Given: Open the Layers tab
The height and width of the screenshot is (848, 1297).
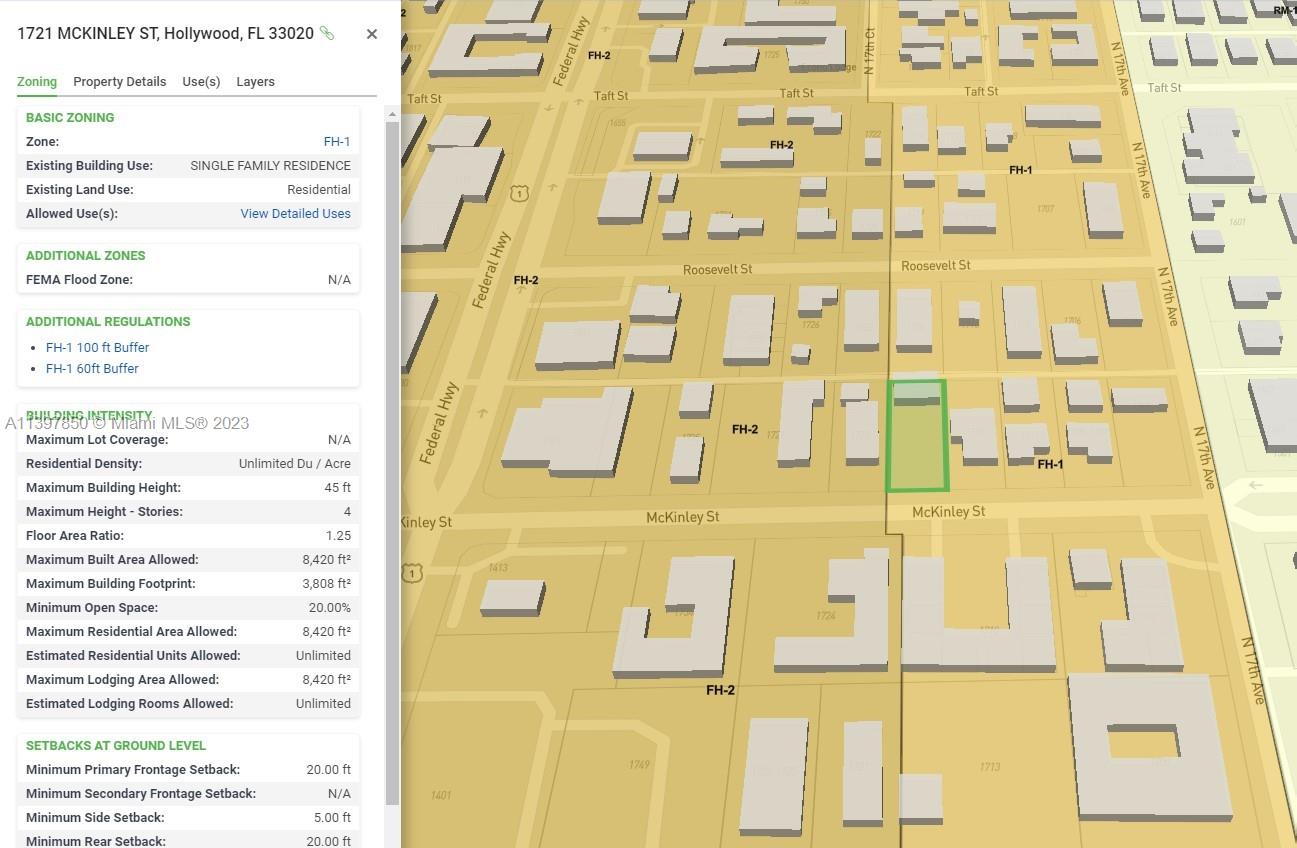Looking at the screenshot, I should click(x=255, y=82).
